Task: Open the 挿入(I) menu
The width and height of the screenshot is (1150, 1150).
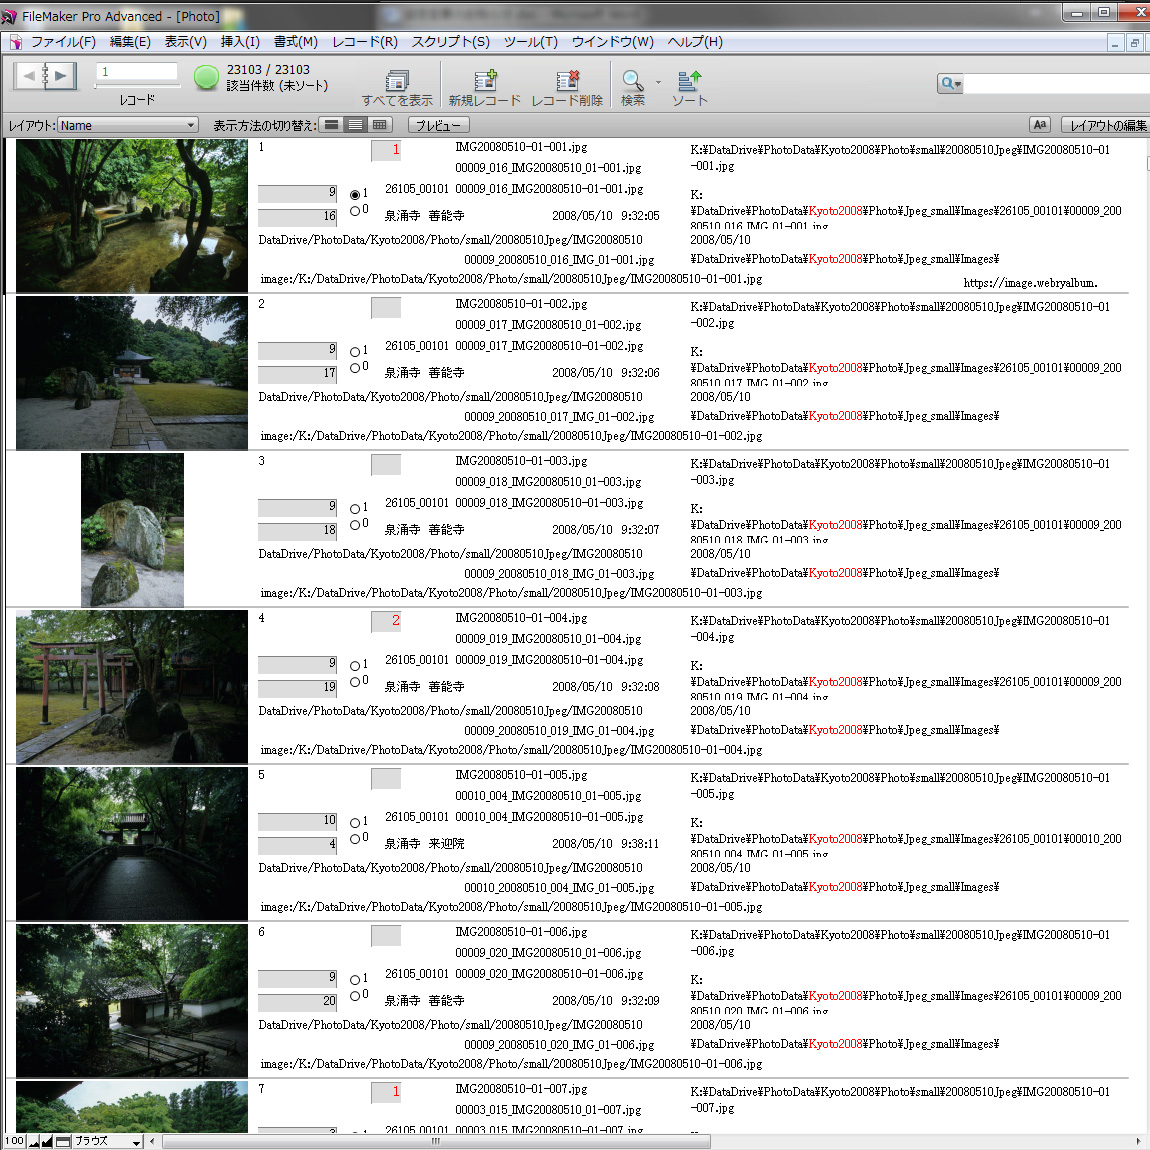Action: pos(240,42)
